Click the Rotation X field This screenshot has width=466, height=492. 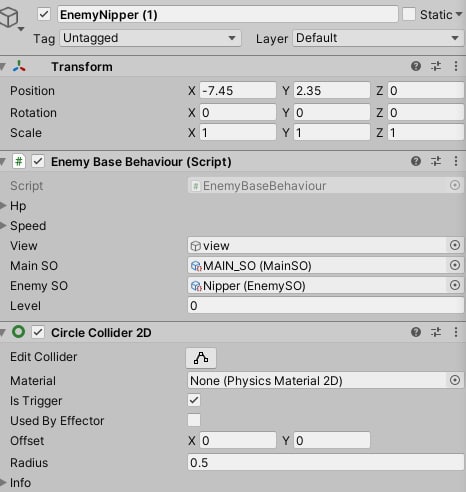pos(238,113)
